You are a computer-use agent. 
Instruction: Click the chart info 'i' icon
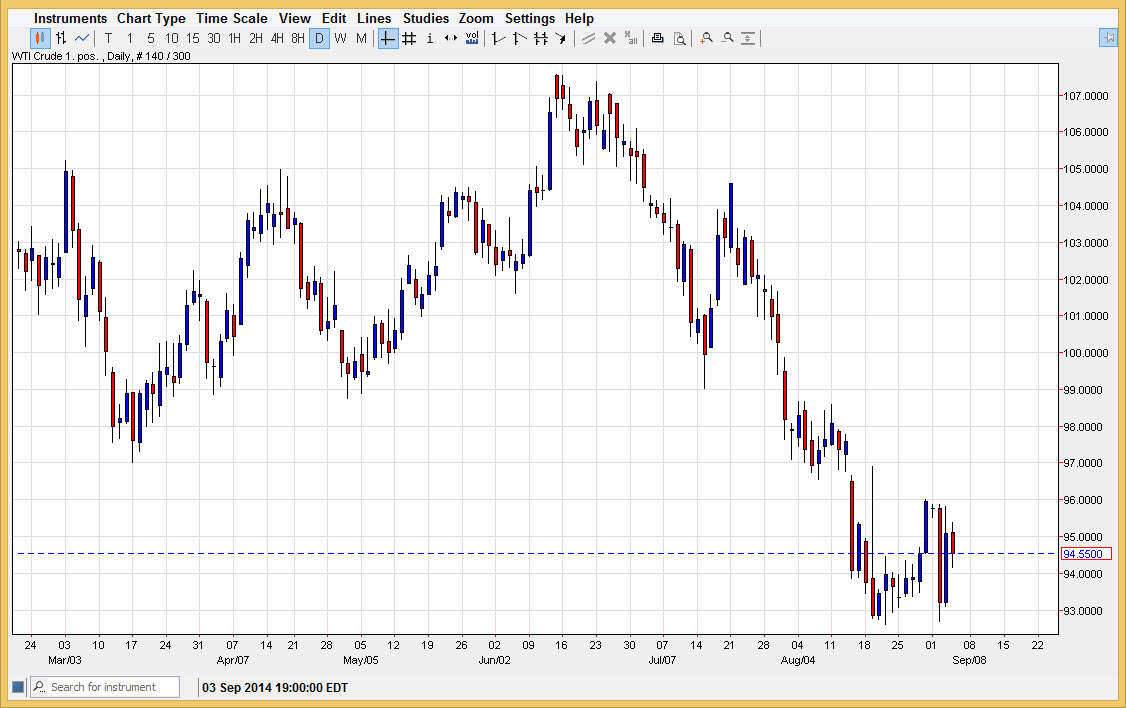(429, 38)
